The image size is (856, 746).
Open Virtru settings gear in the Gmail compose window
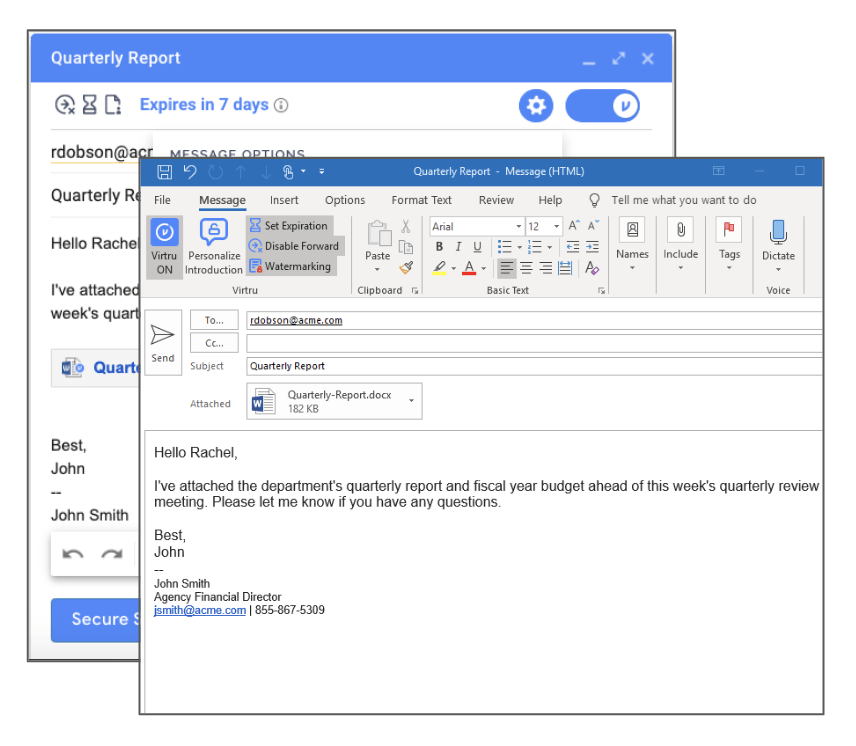point(536,105)
